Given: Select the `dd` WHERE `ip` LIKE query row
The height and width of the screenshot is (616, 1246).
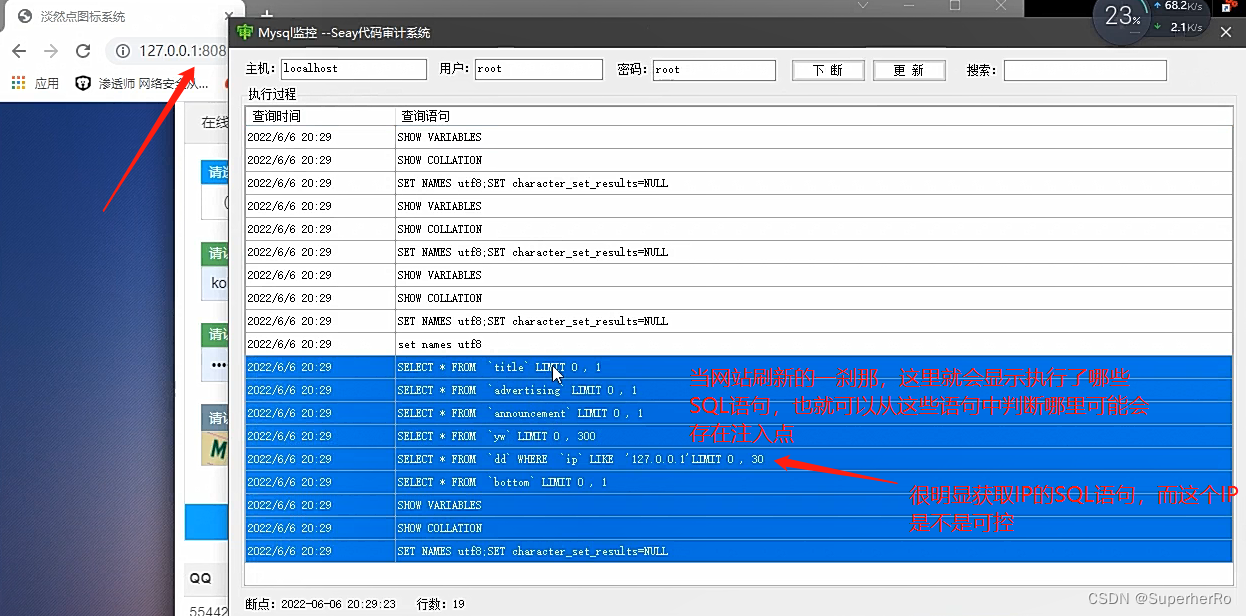Looking at the screenshot, I should coord(739,459).
